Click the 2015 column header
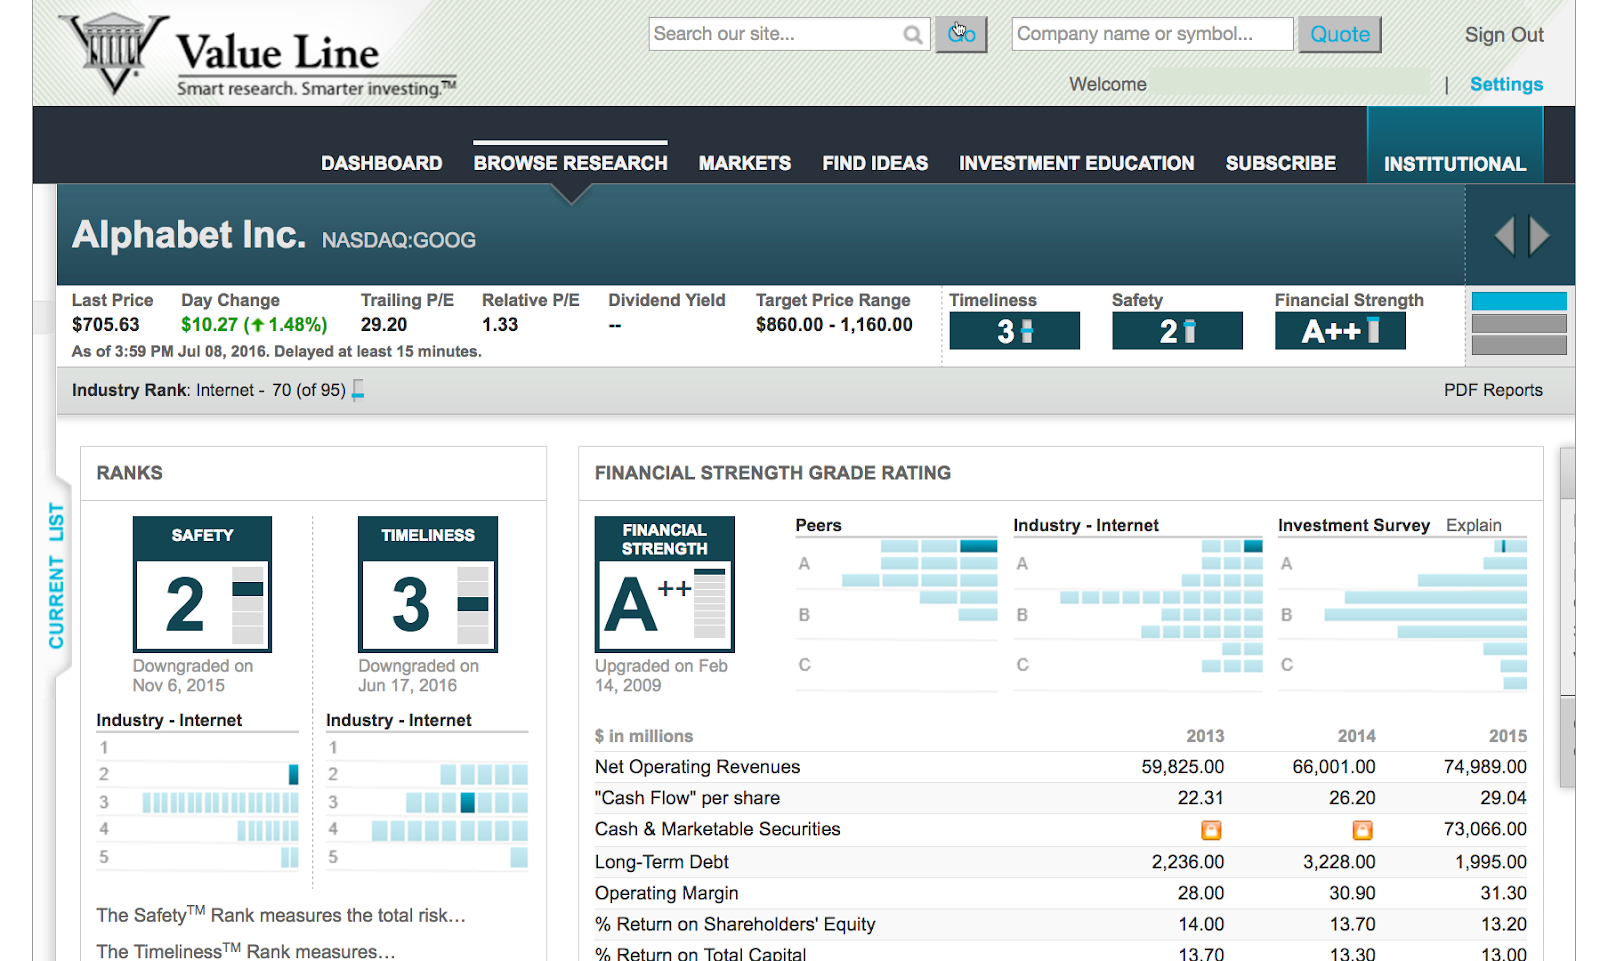 coord(1507,736)
